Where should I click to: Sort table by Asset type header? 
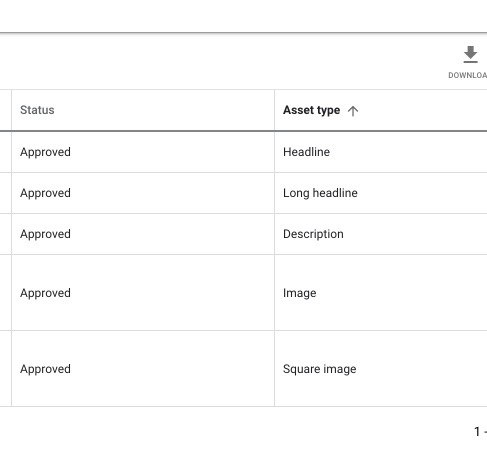pyautogui.click(x=311, y=110)
